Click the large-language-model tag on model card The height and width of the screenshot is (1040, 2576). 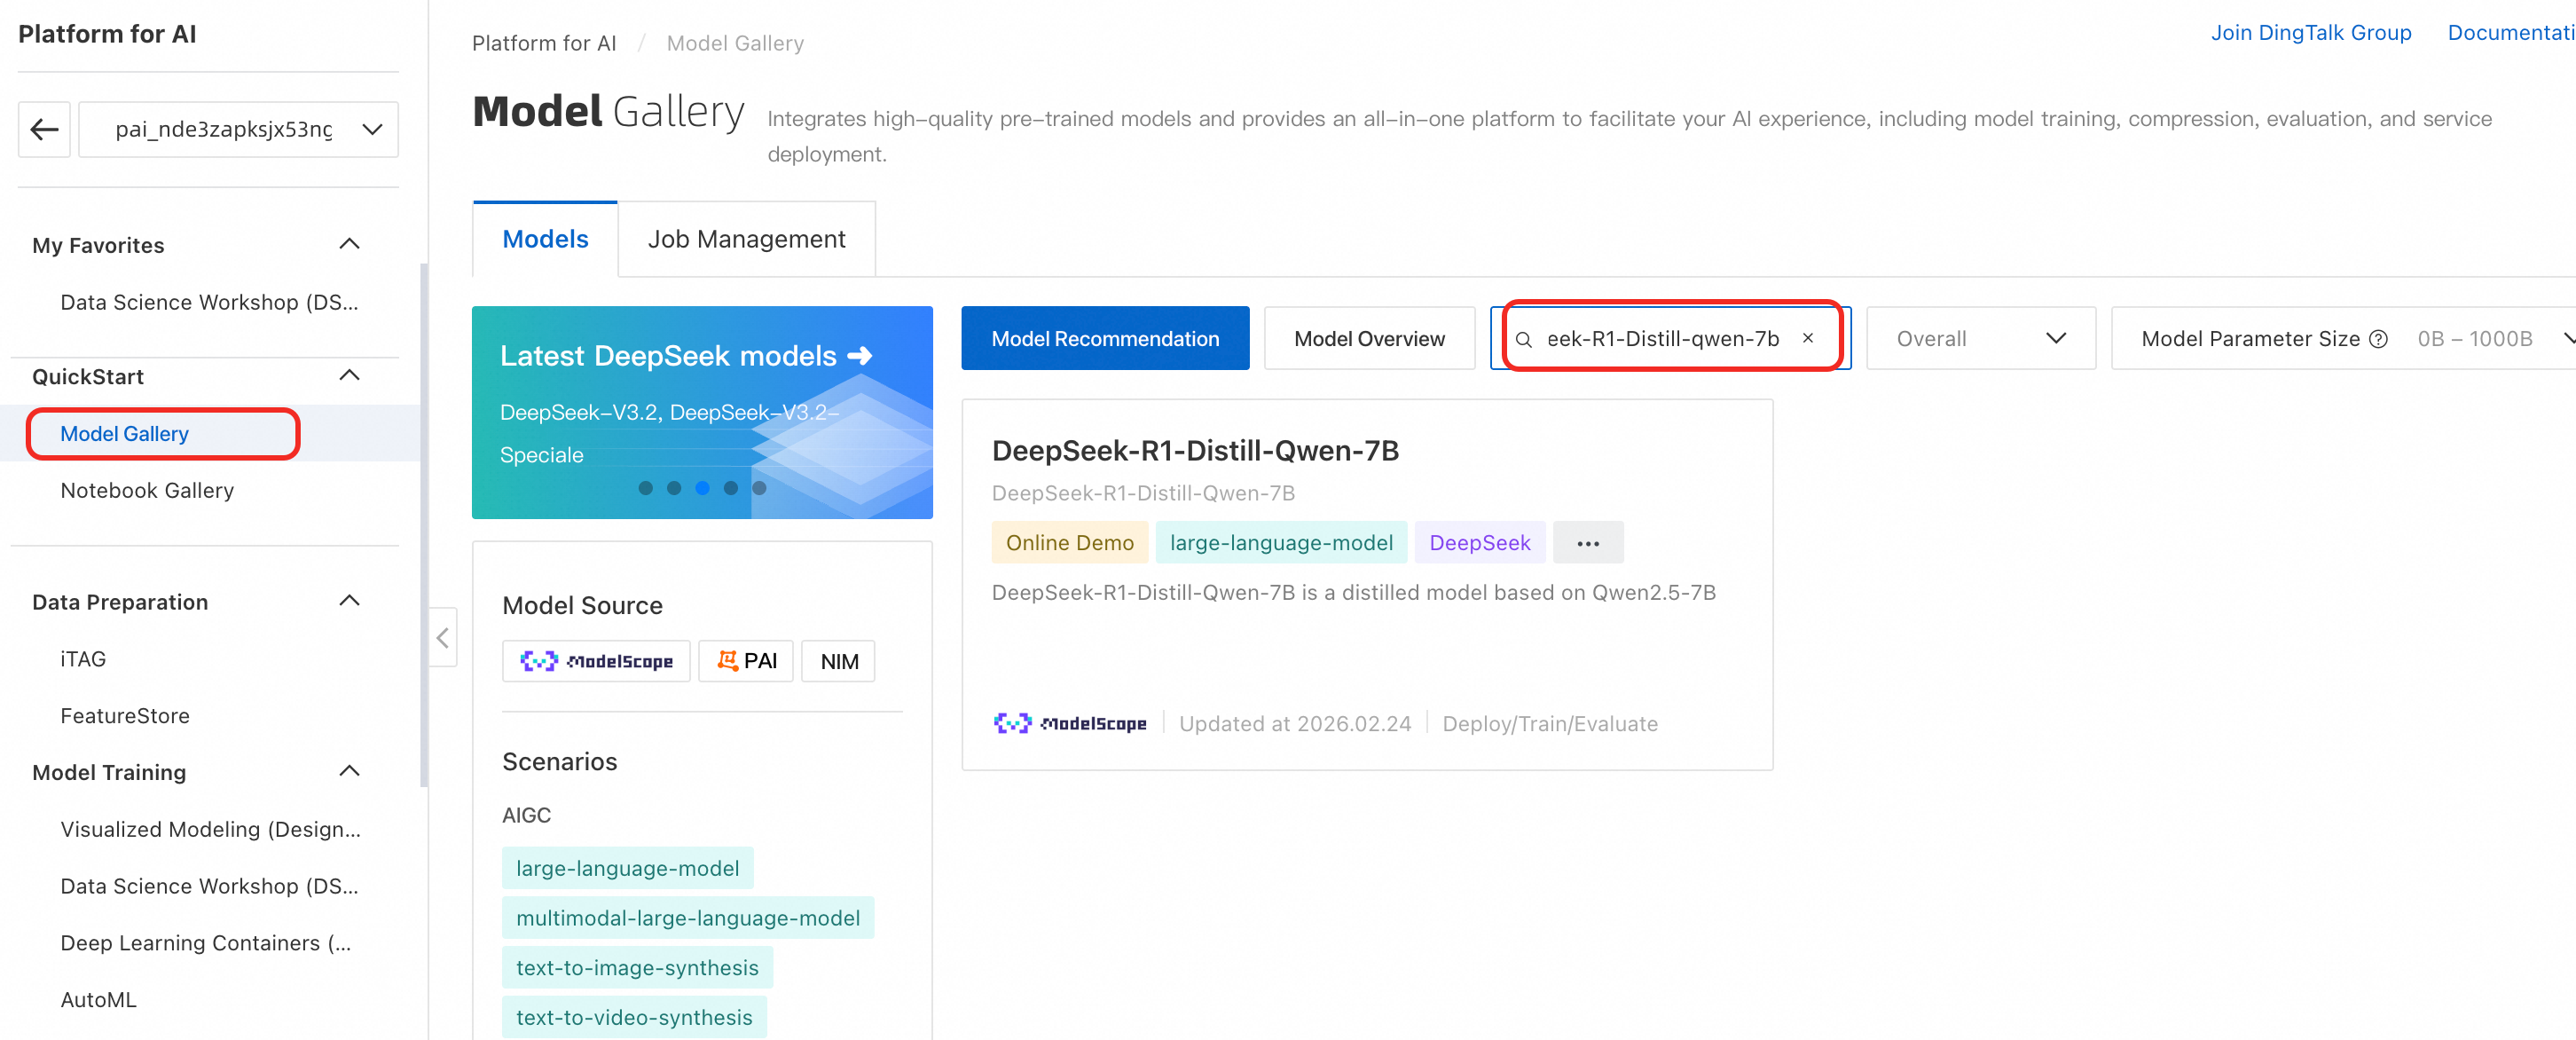1281,542
